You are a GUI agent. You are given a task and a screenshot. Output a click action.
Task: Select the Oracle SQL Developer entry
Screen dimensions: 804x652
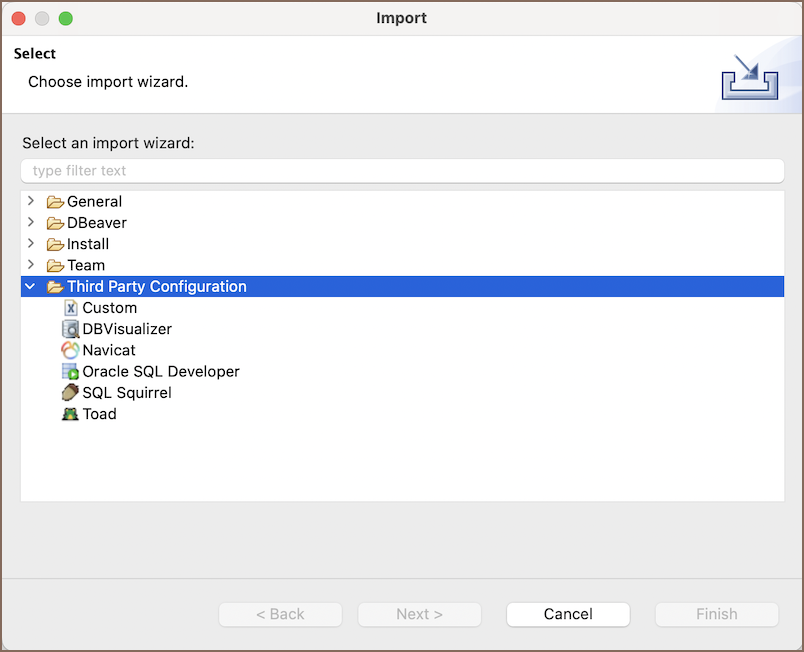[160, 371]
